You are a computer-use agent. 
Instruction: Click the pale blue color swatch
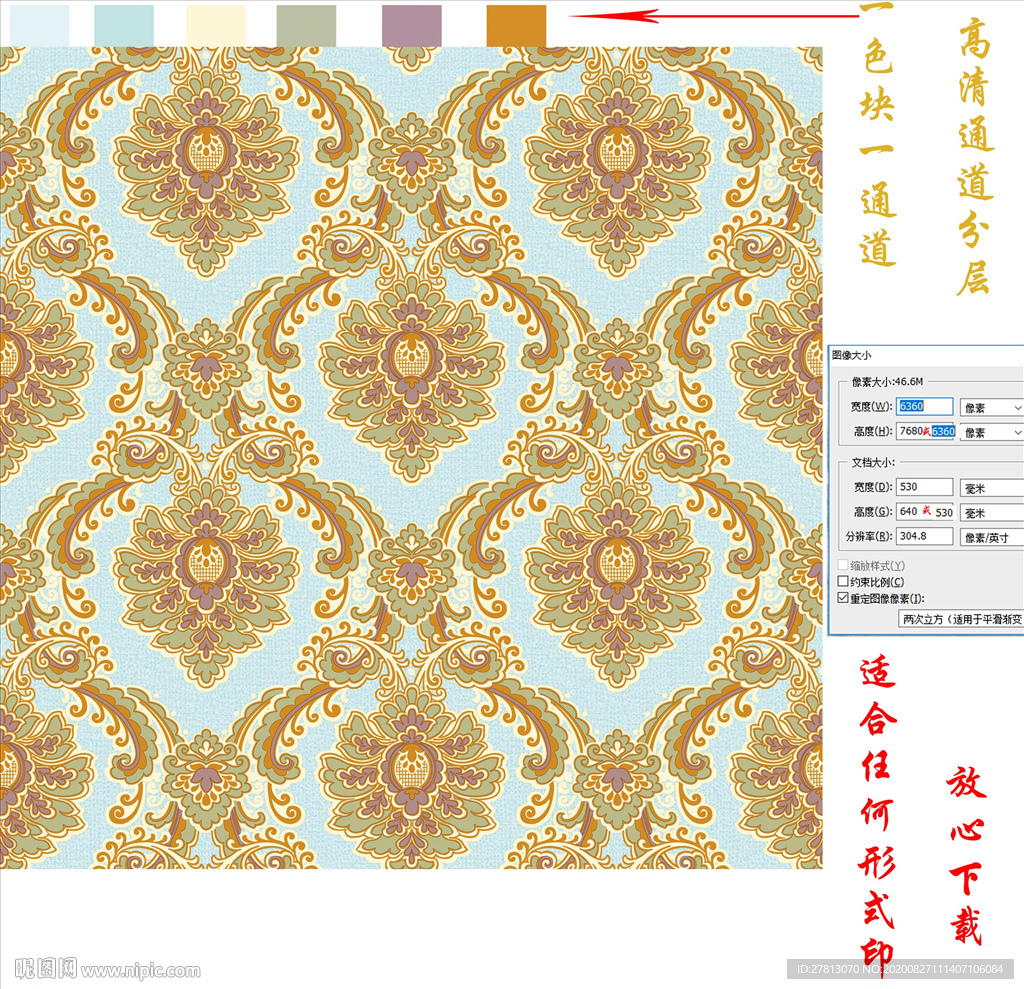coord(40,25)
